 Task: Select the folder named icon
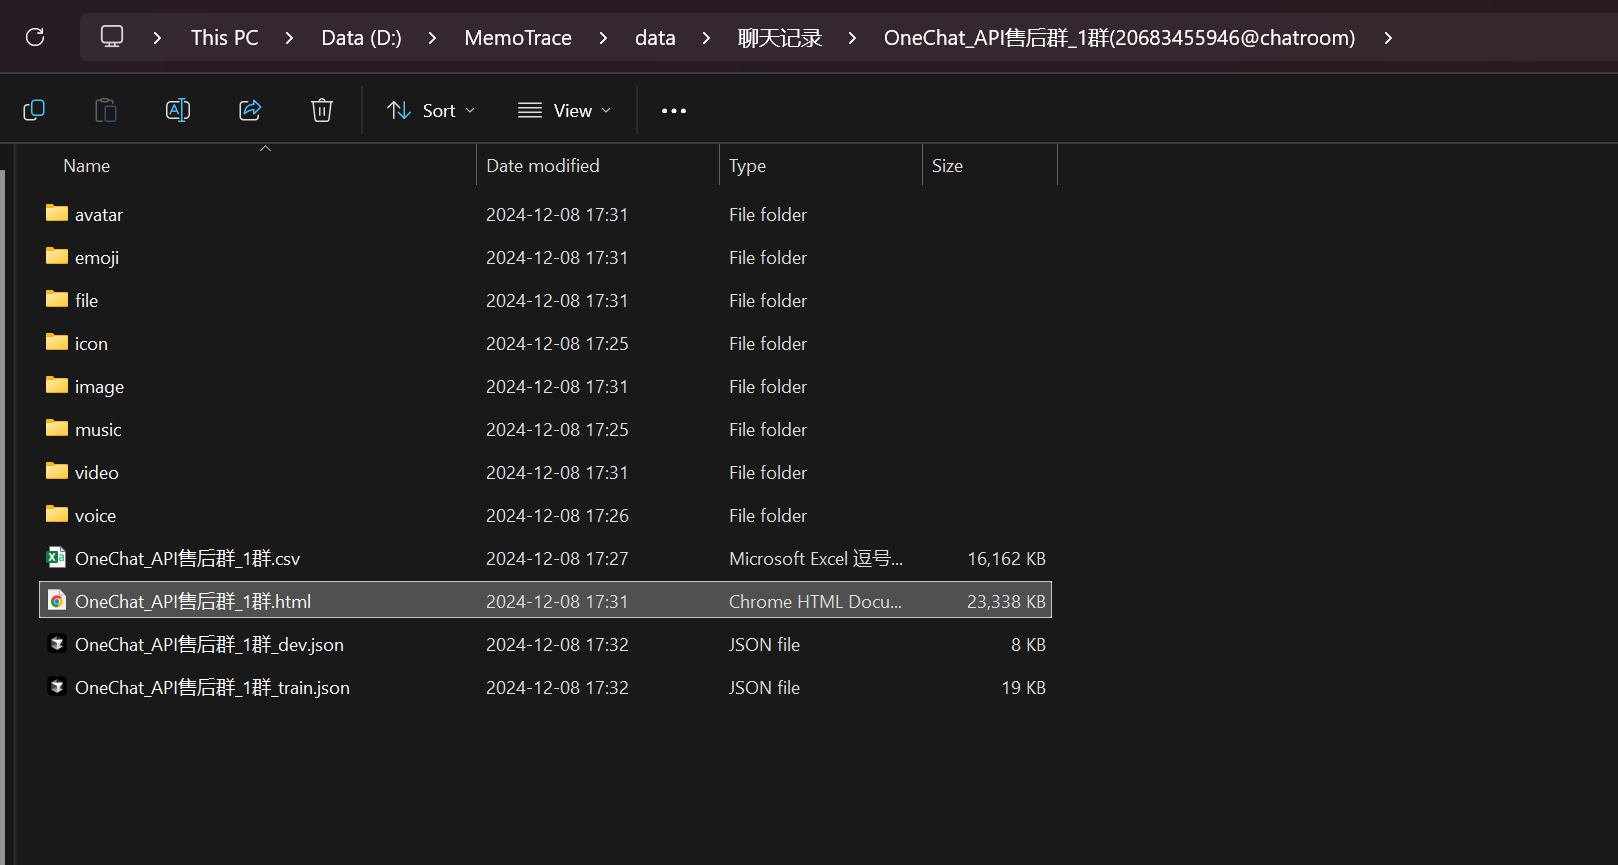pos(91,344)
